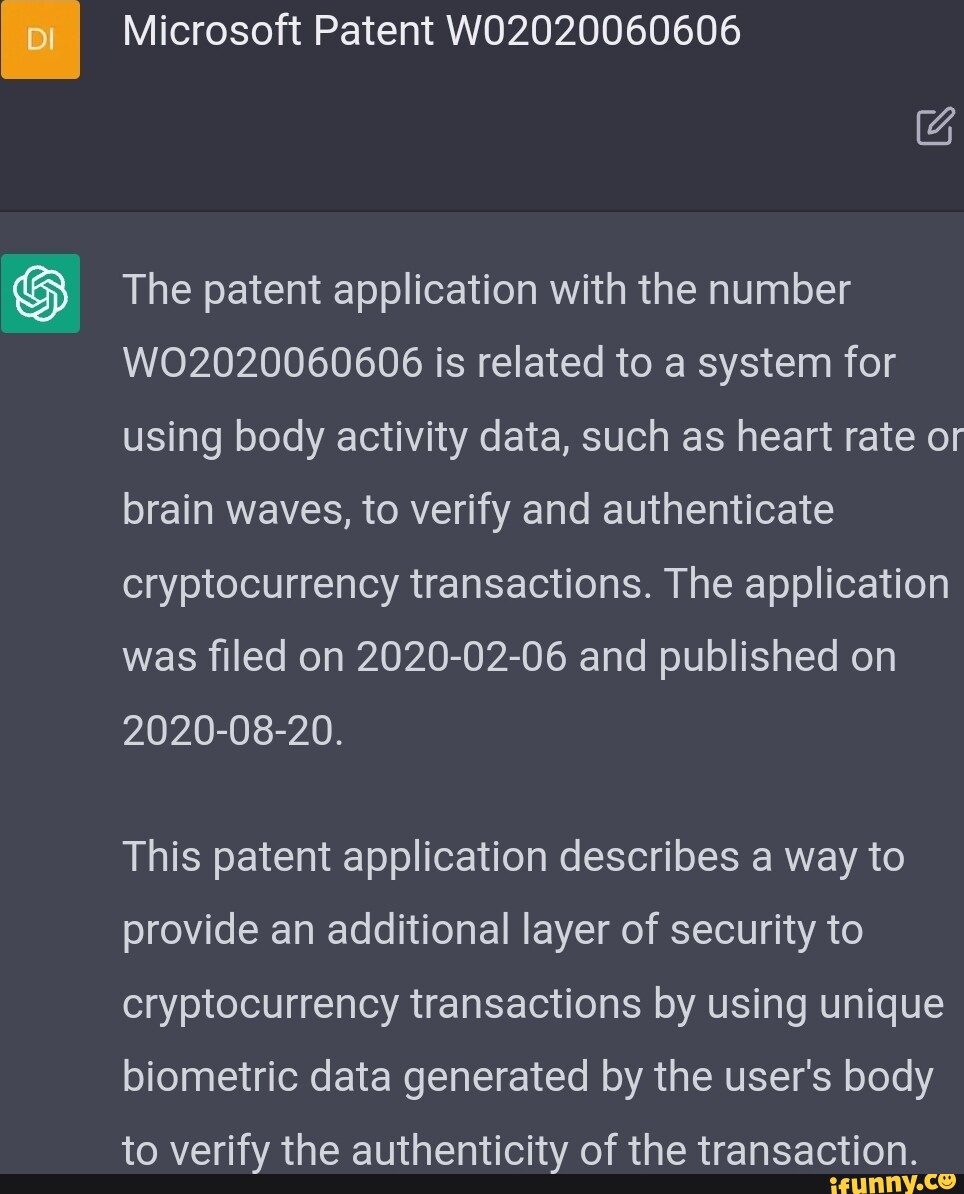Click the final line about transaction authenticity
The height and width of the screenshot is (1194, 964).
pyautogui.click(x=520, y=1150)
